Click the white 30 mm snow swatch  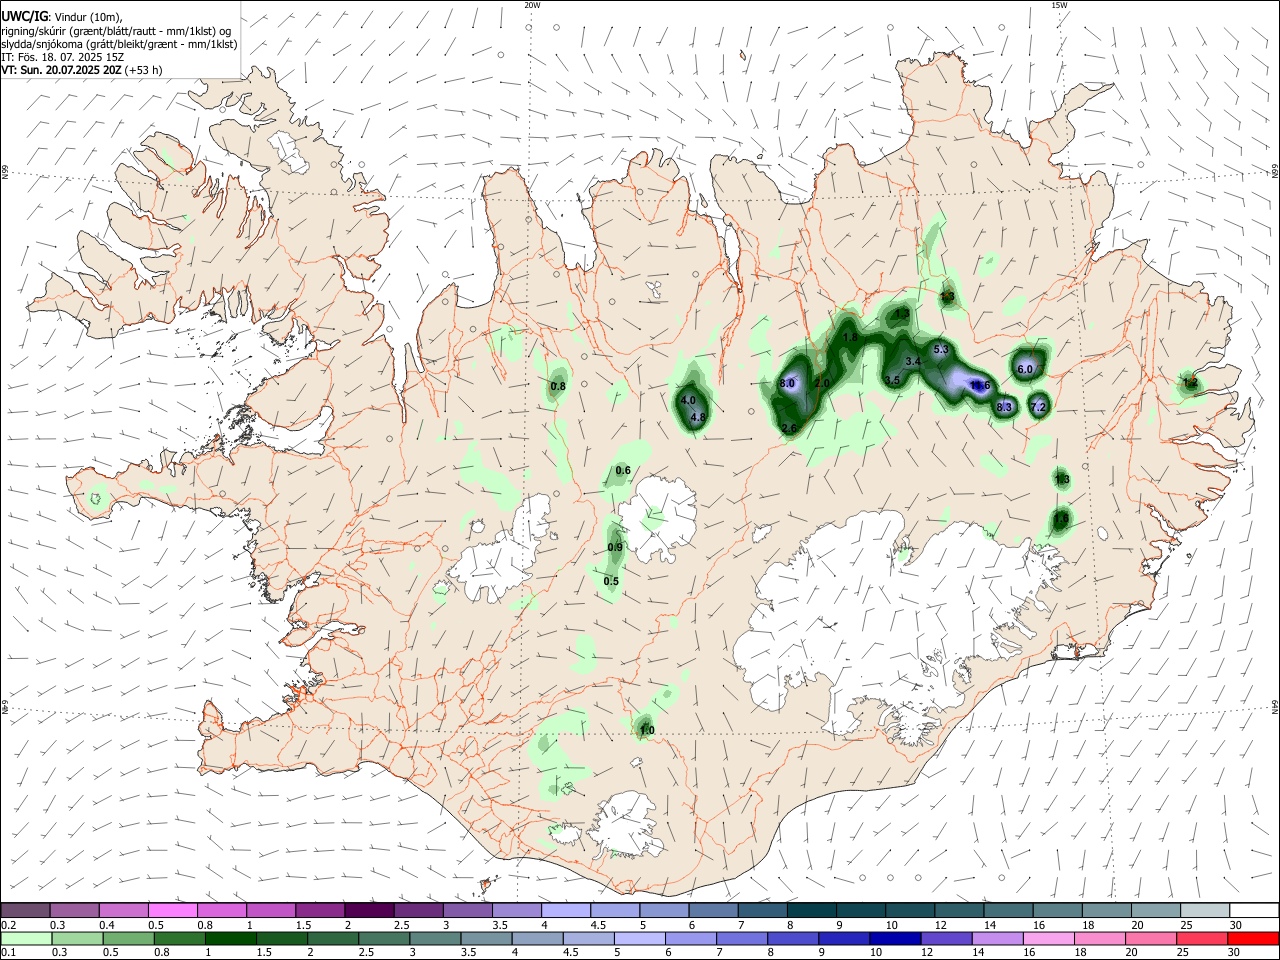[x=1254, y=911]
